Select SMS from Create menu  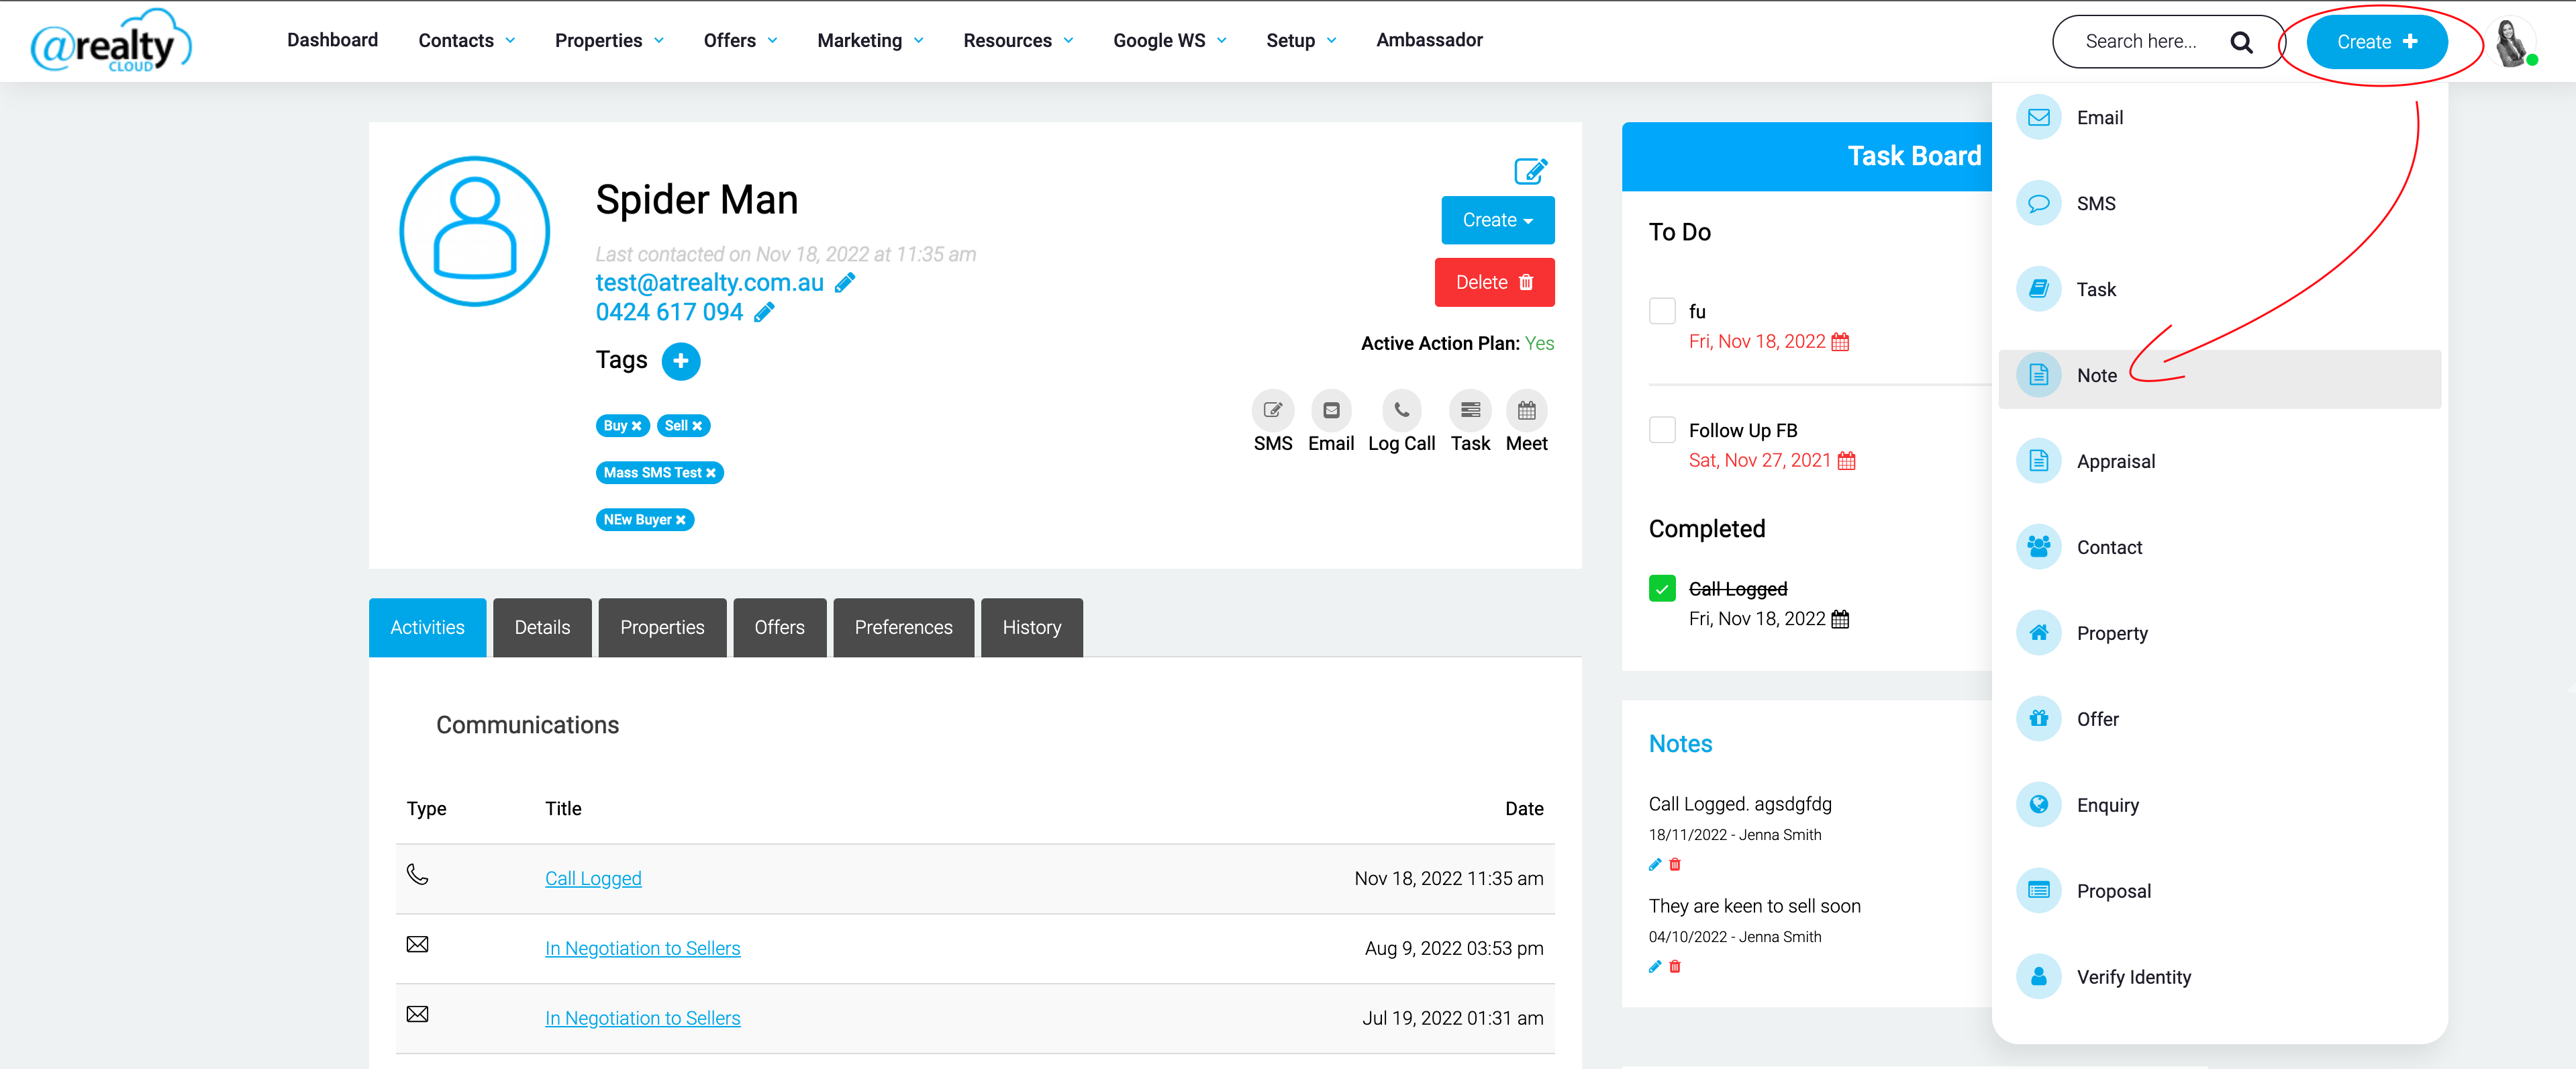click(x=2219, y=204)
